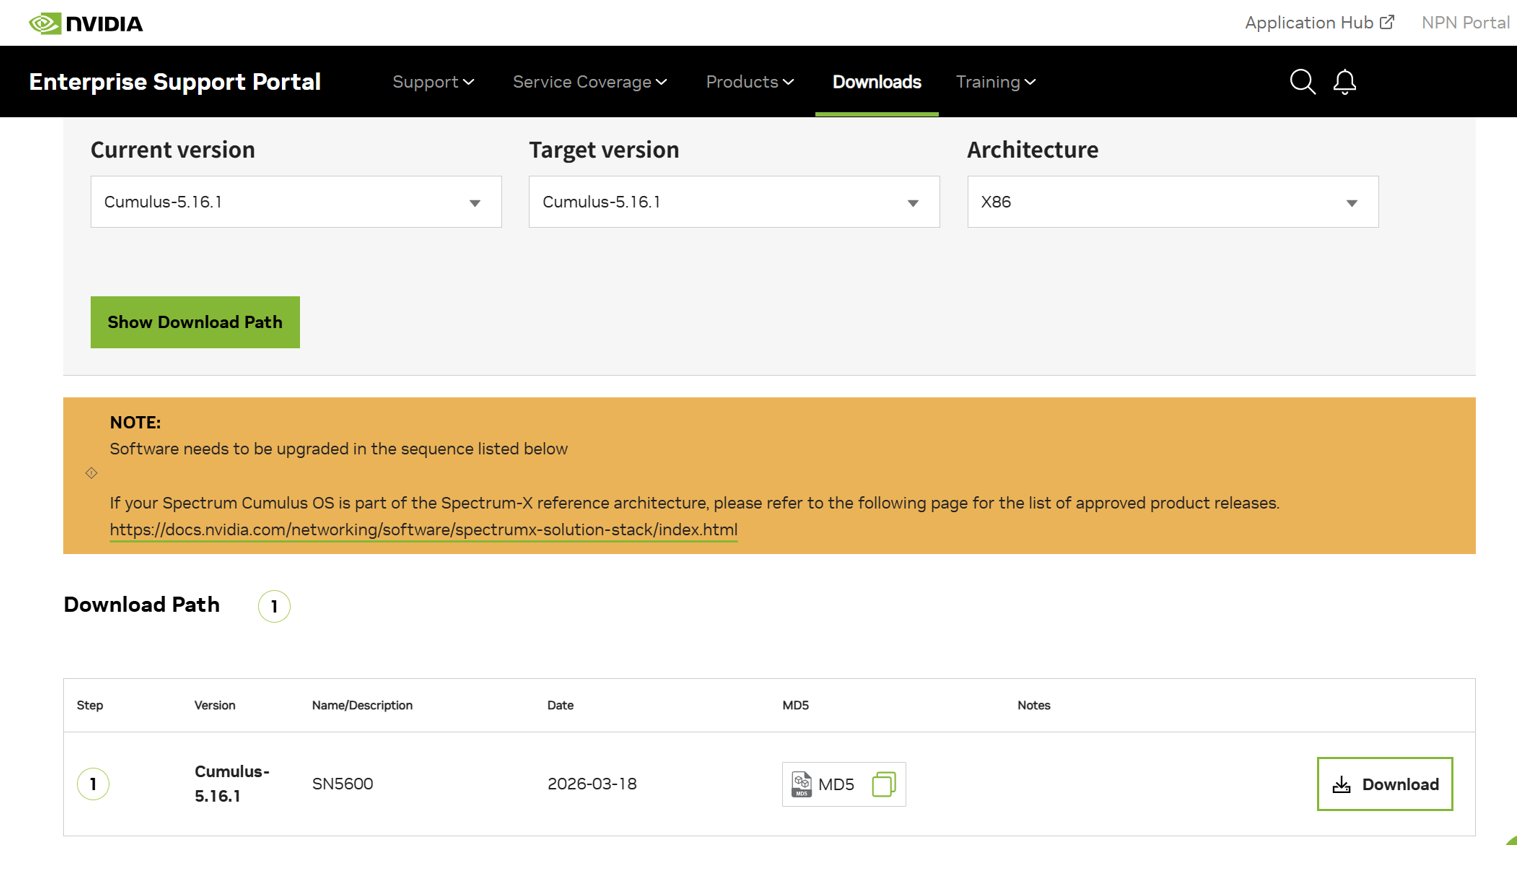1536x874 pixels.
Task: Expand the Service Coverage menu
Action: (x=590, y=82)
